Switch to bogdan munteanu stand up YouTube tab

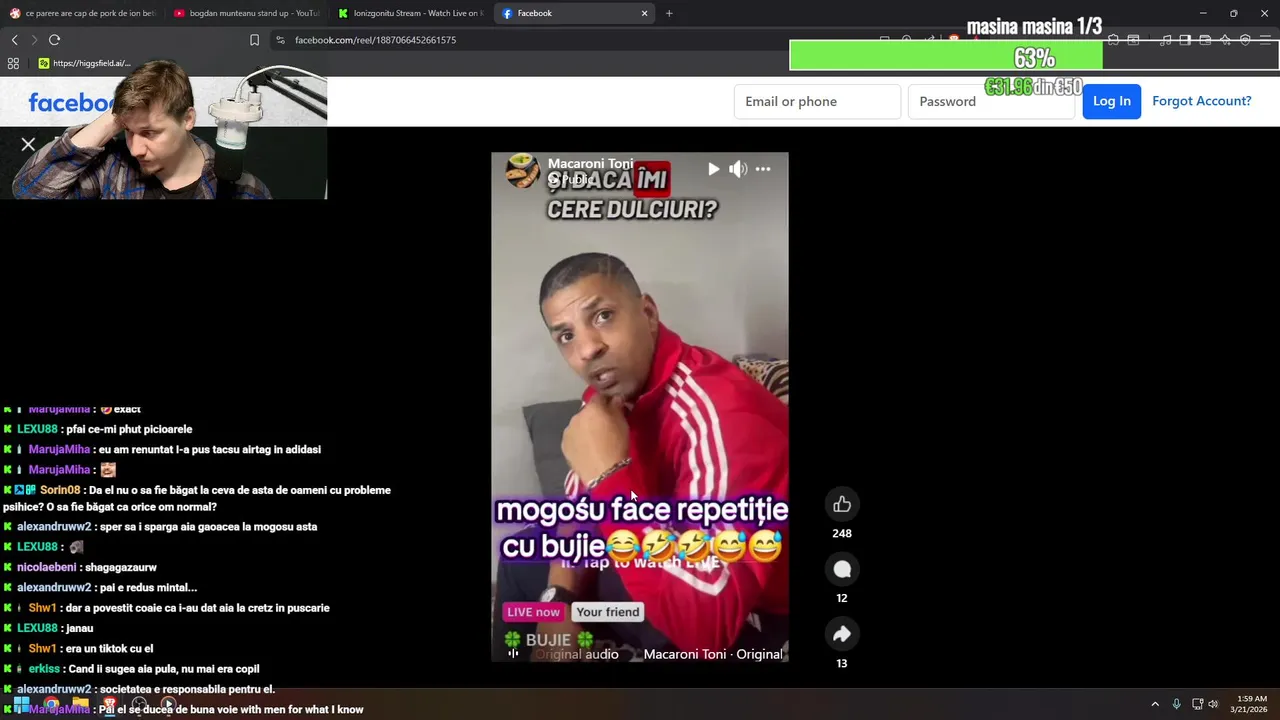point(245,13)
